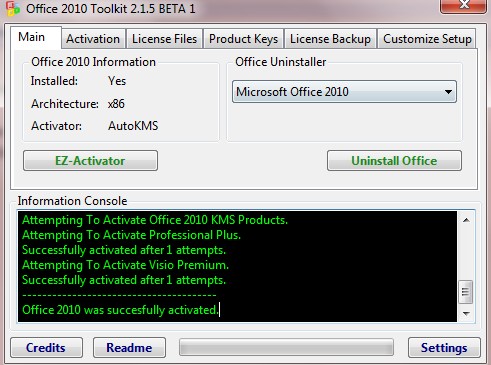This screenshot has height=365, width=491.
Task: Close the Office 2010 Toolkit window
Action: click(463, 5)
